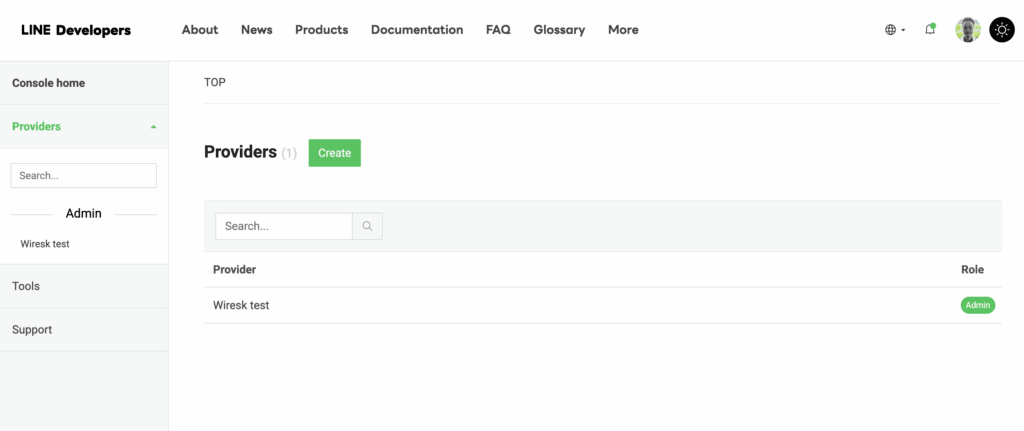Expand the Tools sidebar item
This screenshot has width=1024, height=431.
coord(27,286)
